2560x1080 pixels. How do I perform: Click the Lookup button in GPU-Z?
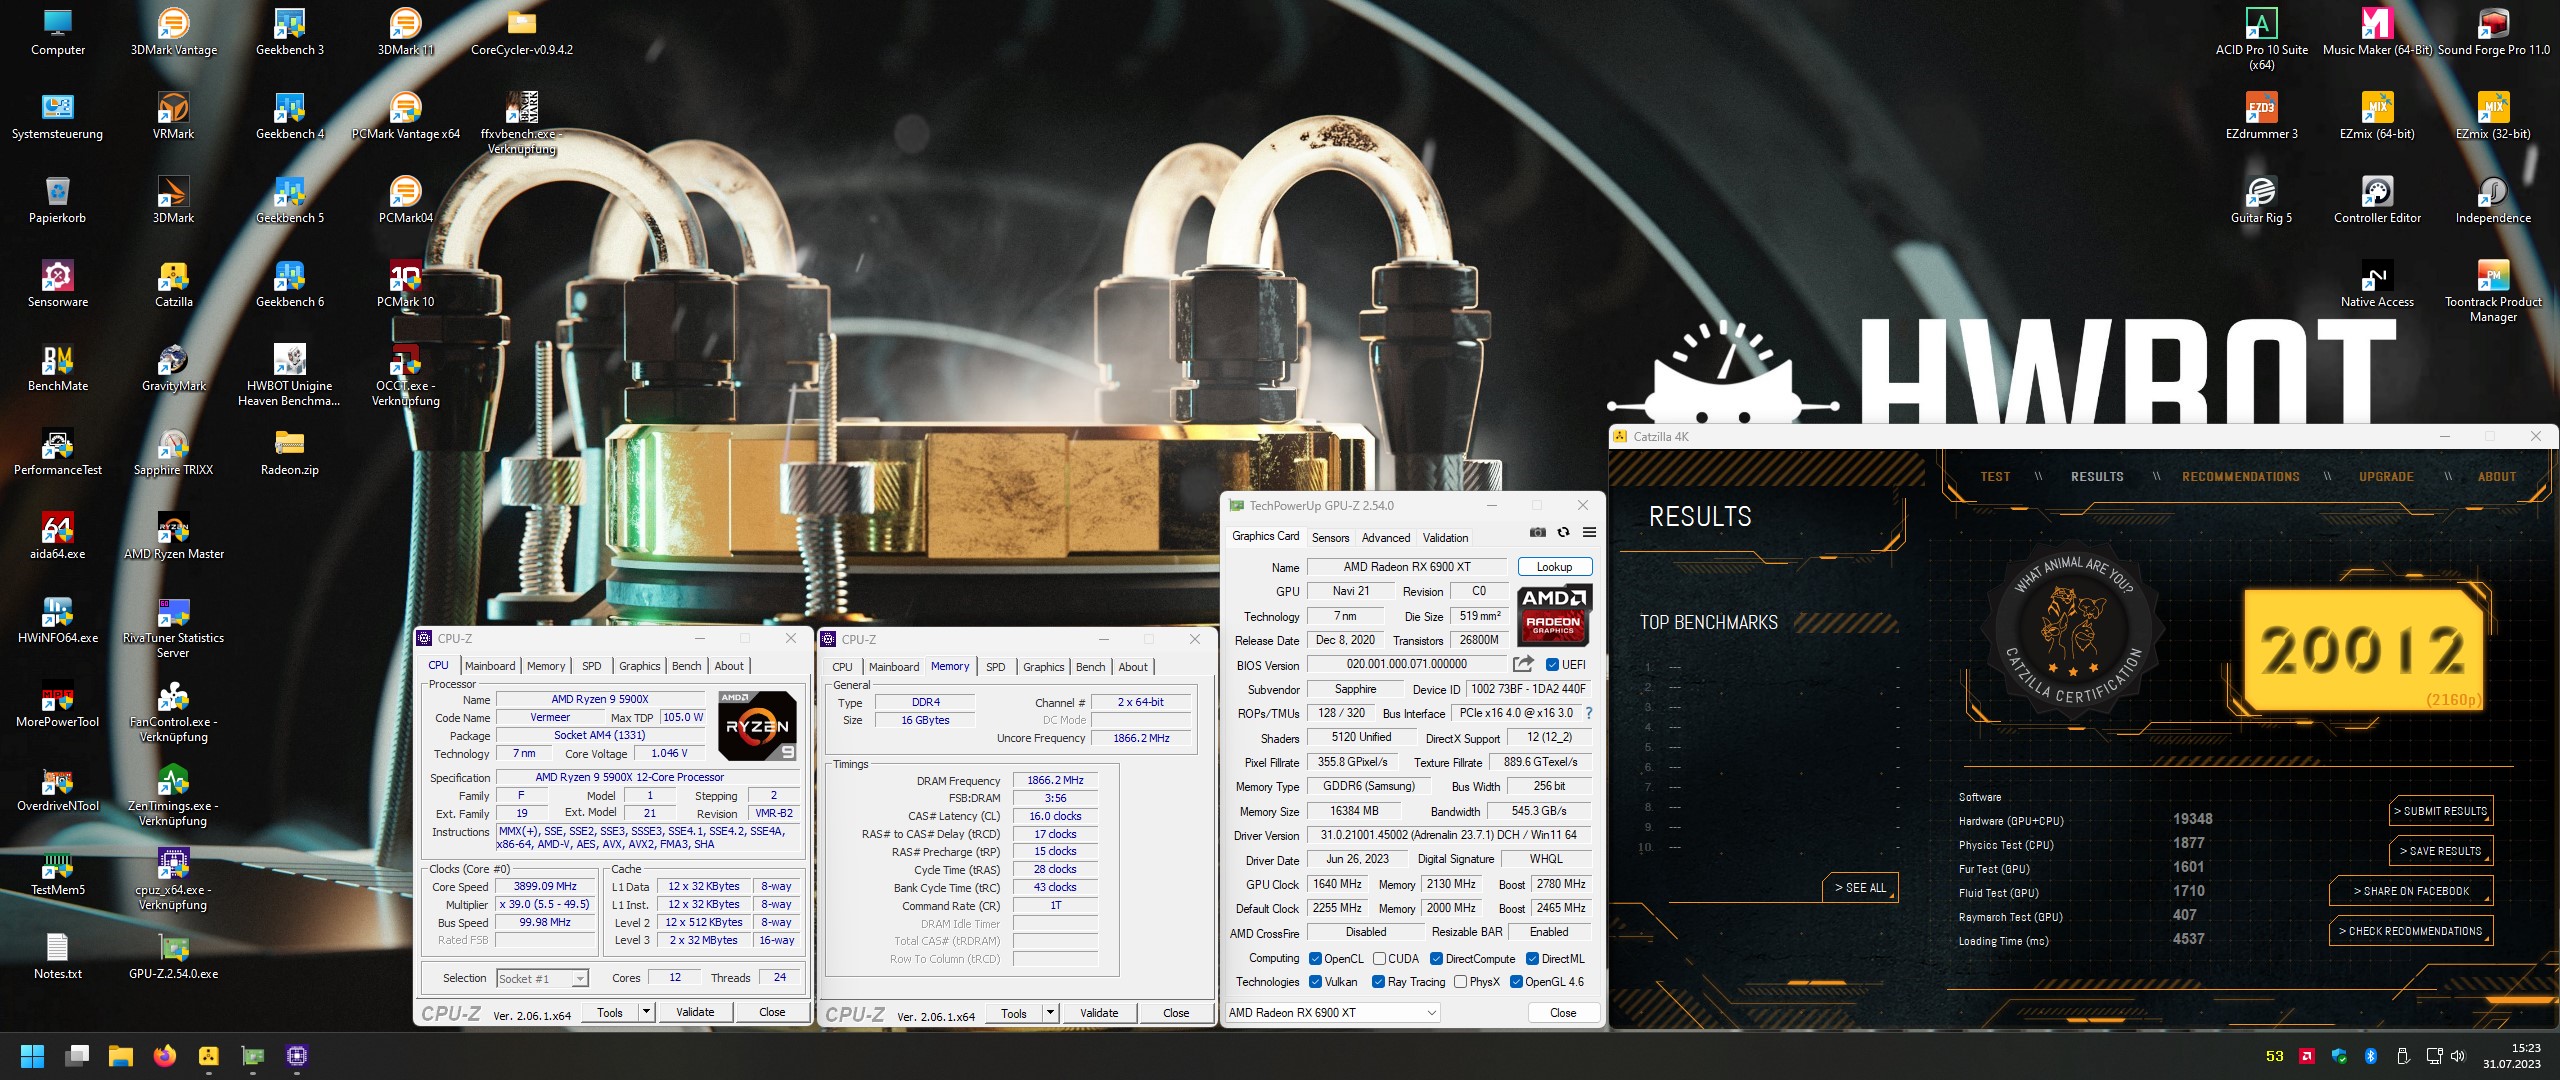[x=1554, y=567]
